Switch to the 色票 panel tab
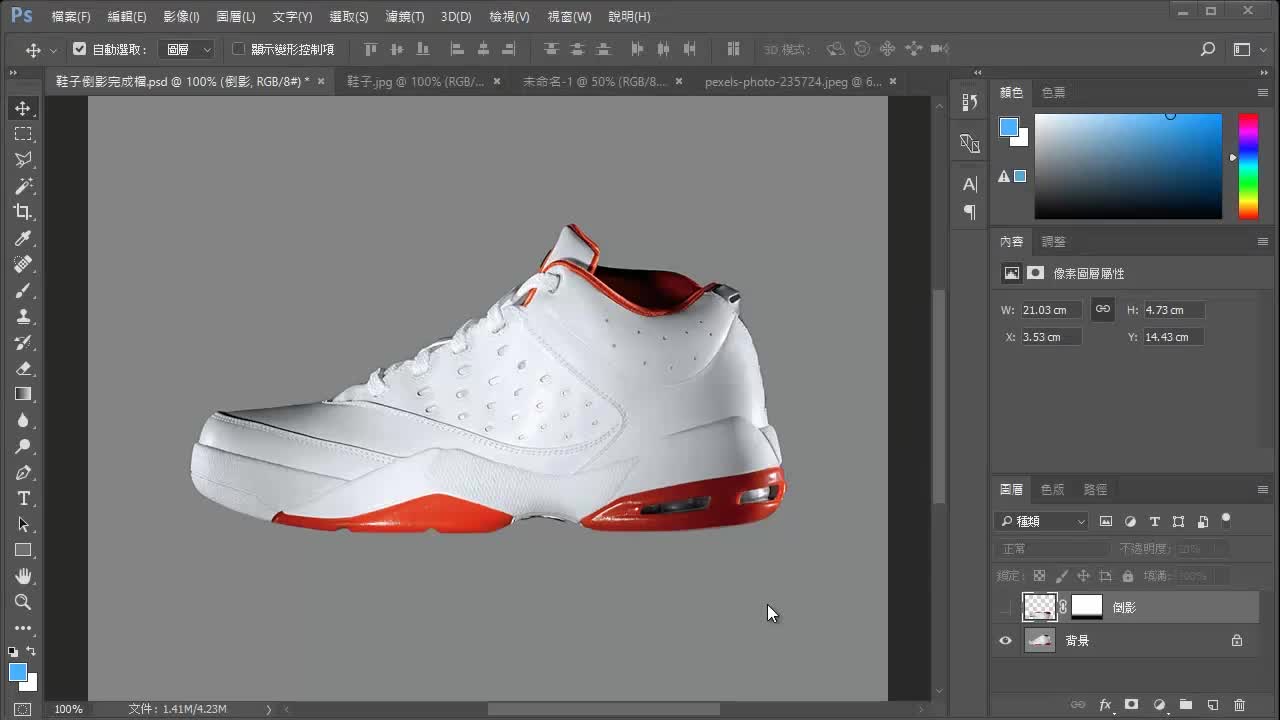The image size is (1280, 720). 1053,92
